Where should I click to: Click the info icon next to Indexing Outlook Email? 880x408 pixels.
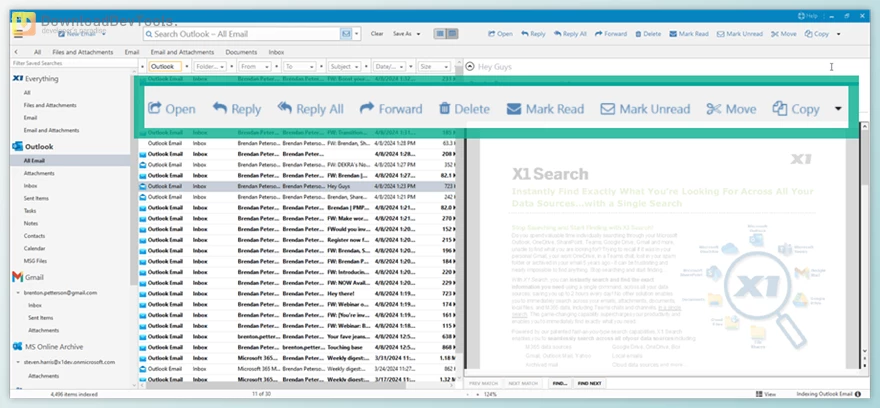[x=859, y=394]
